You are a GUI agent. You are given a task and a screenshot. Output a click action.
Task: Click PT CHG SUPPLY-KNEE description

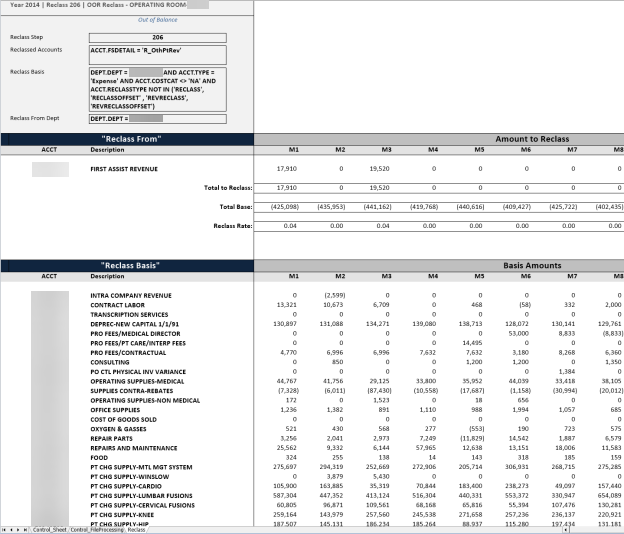(122, 515)
